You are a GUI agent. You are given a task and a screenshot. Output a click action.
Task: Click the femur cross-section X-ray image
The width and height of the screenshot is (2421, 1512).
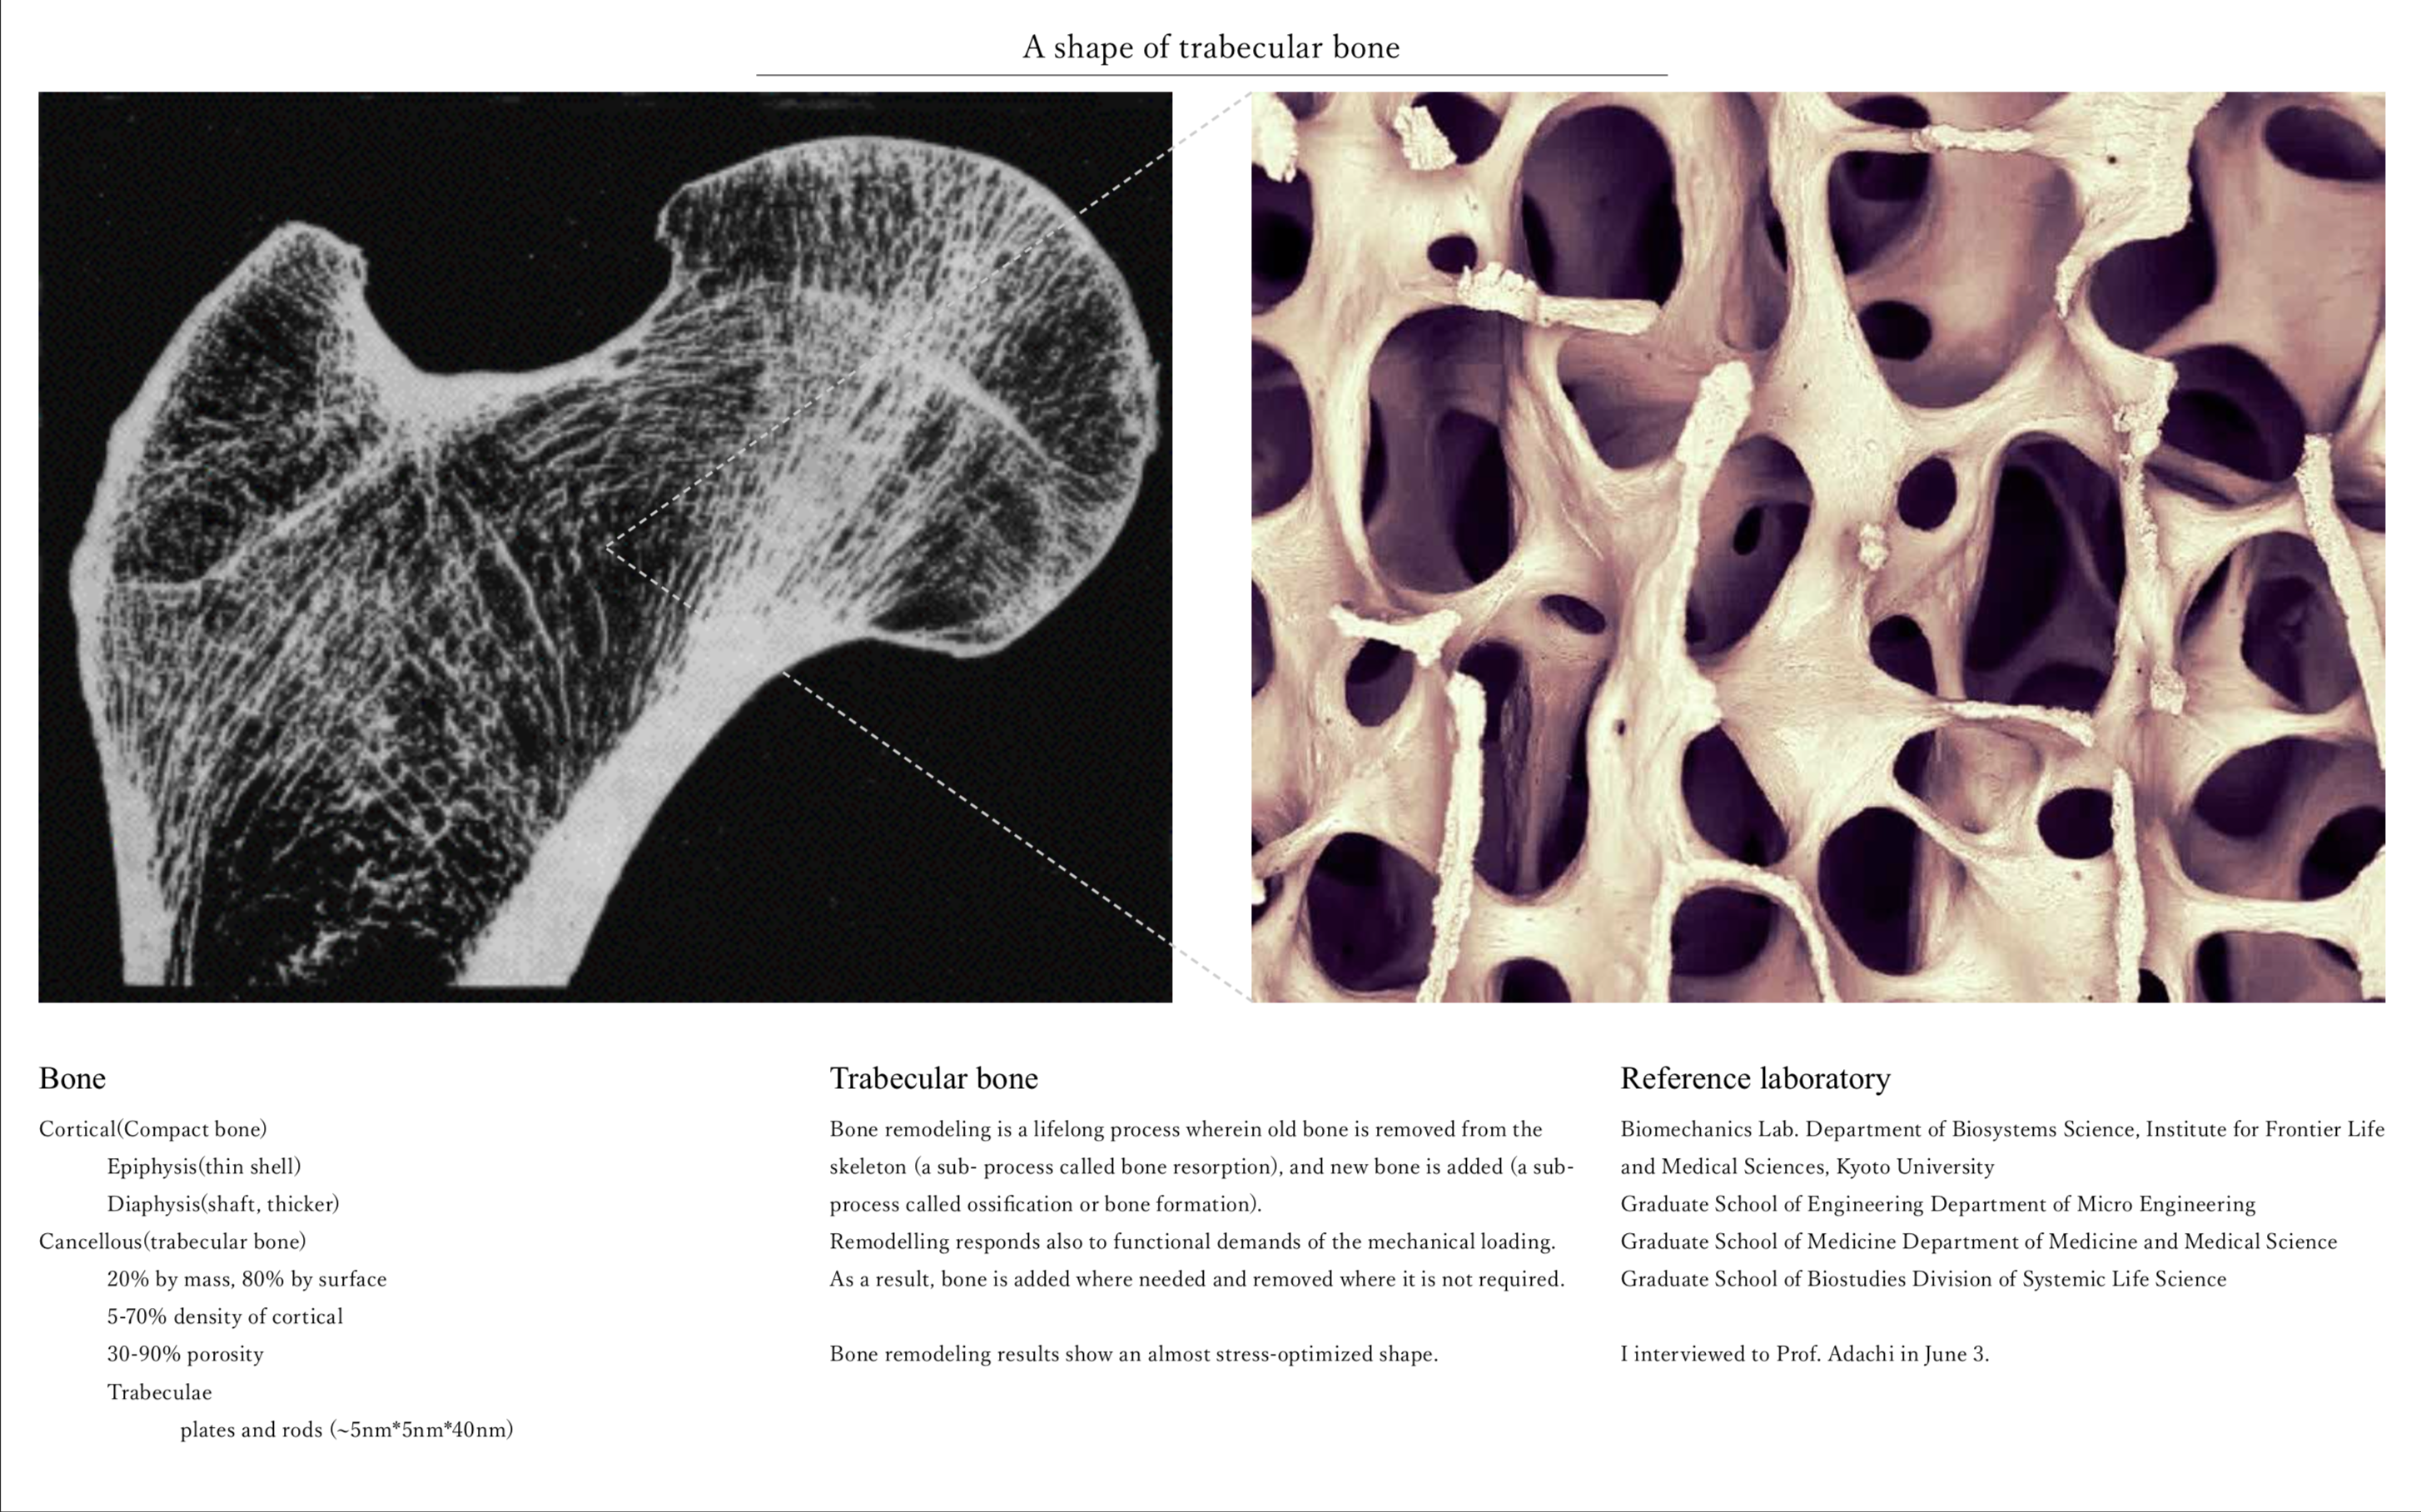coord(604,546)
